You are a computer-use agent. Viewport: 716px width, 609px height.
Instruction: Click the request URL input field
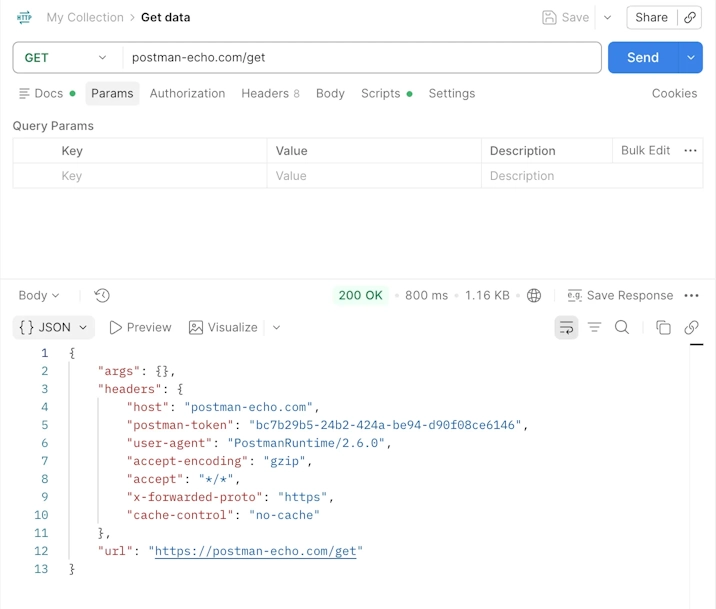(362, 58)
